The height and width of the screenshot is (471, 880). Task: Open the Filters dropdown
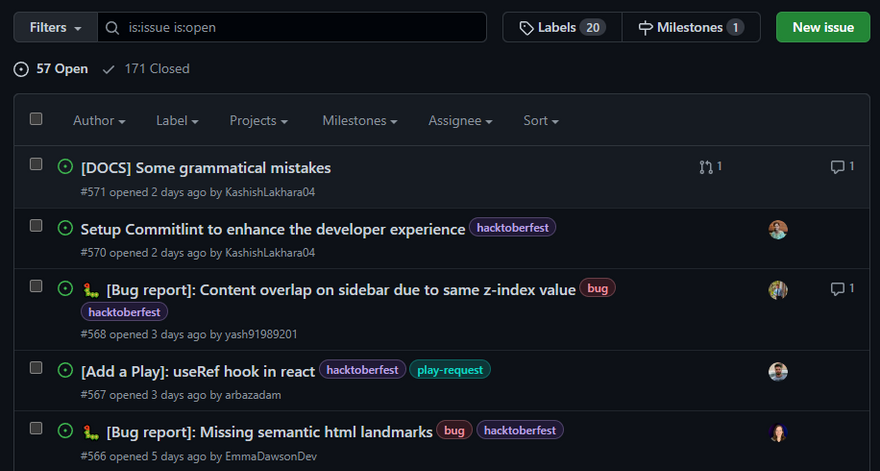pos(55,27)
